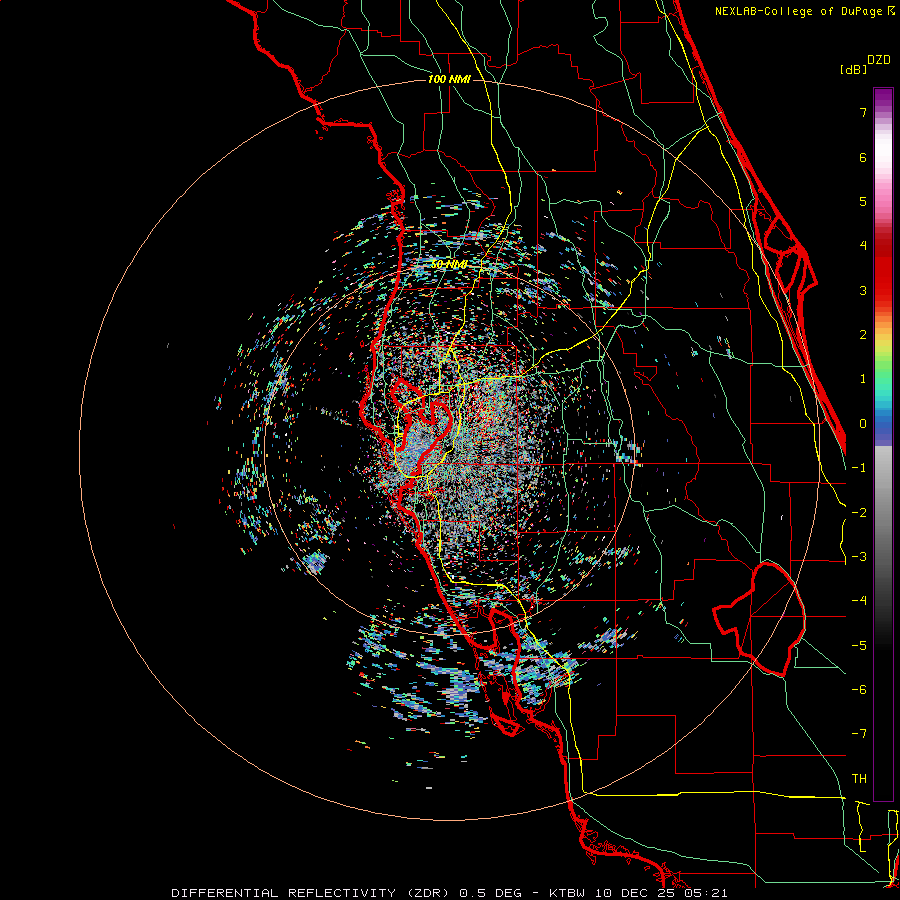Click the NEXLAB-College of DuPage watermark text
Screen dimensions: 900x900
tap(799, 11)
